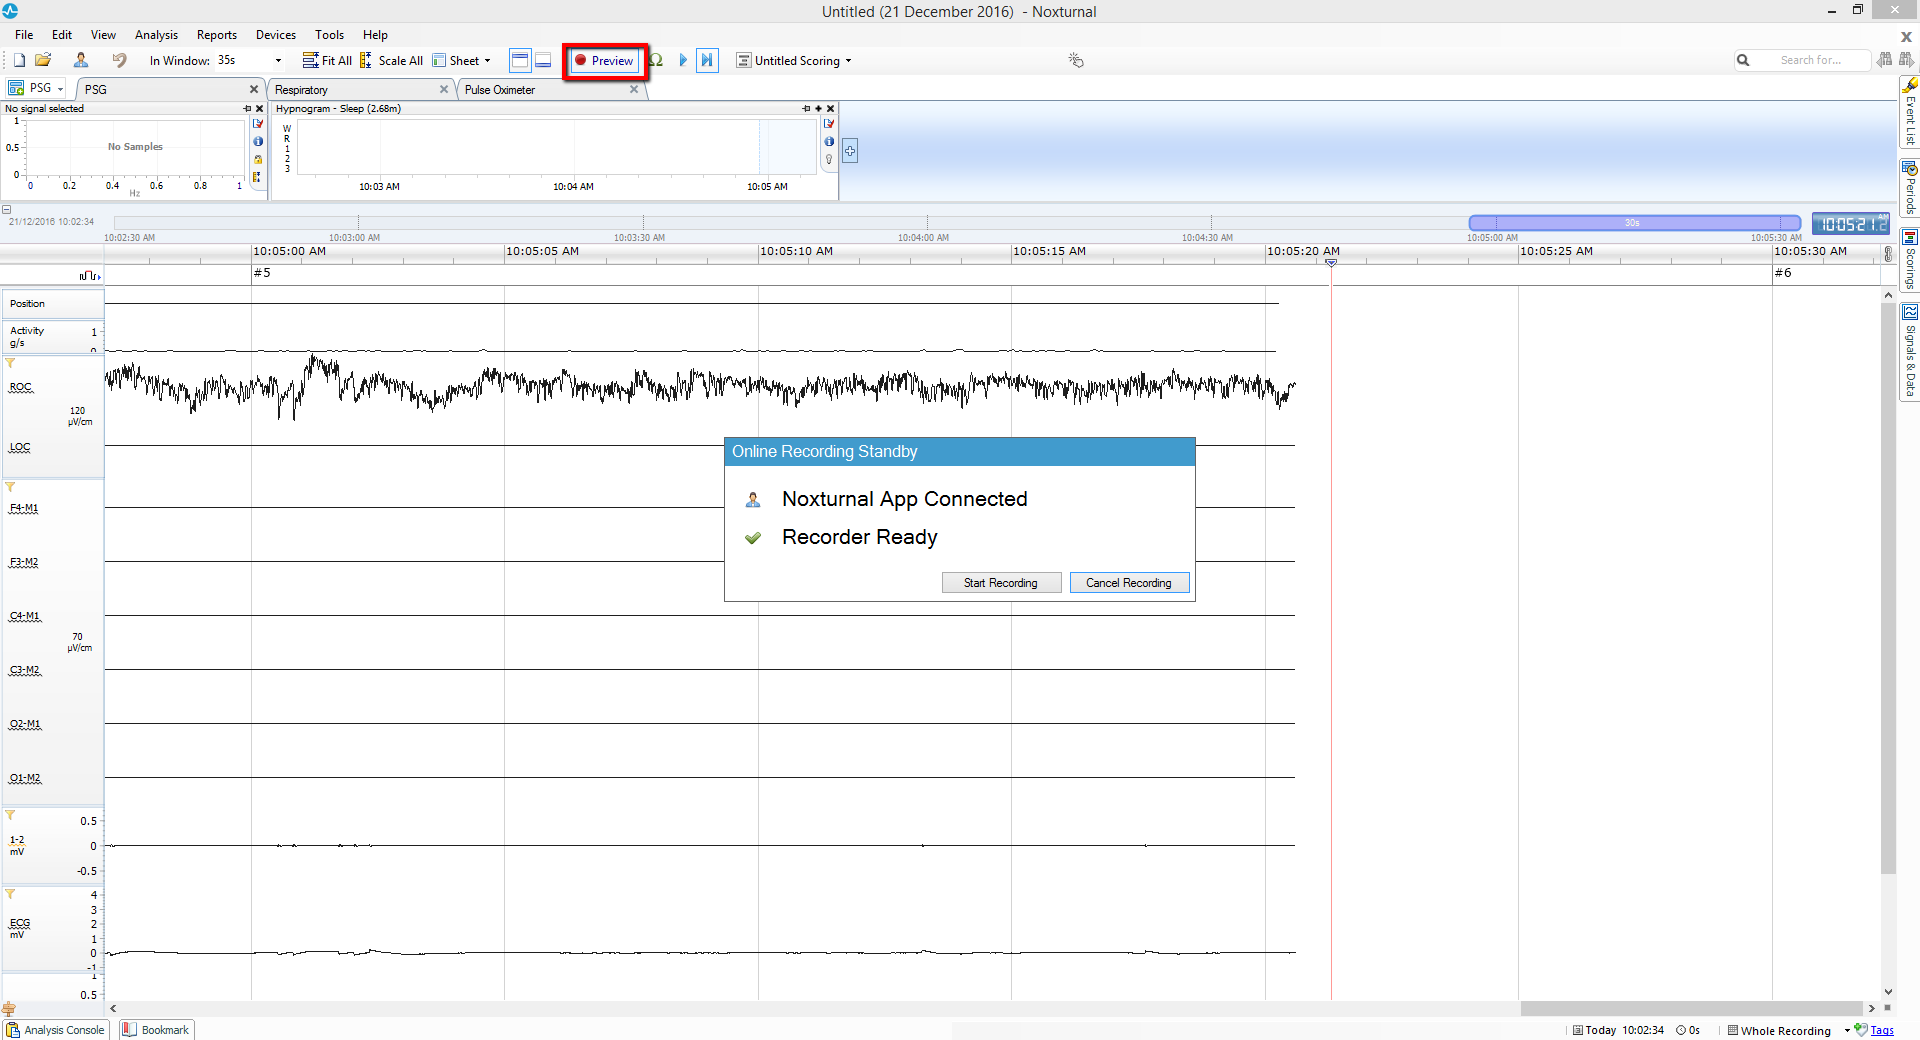Screen dimensions: 1920x1040
Task: Open the Event List side panel
Action: point(1909,113)
